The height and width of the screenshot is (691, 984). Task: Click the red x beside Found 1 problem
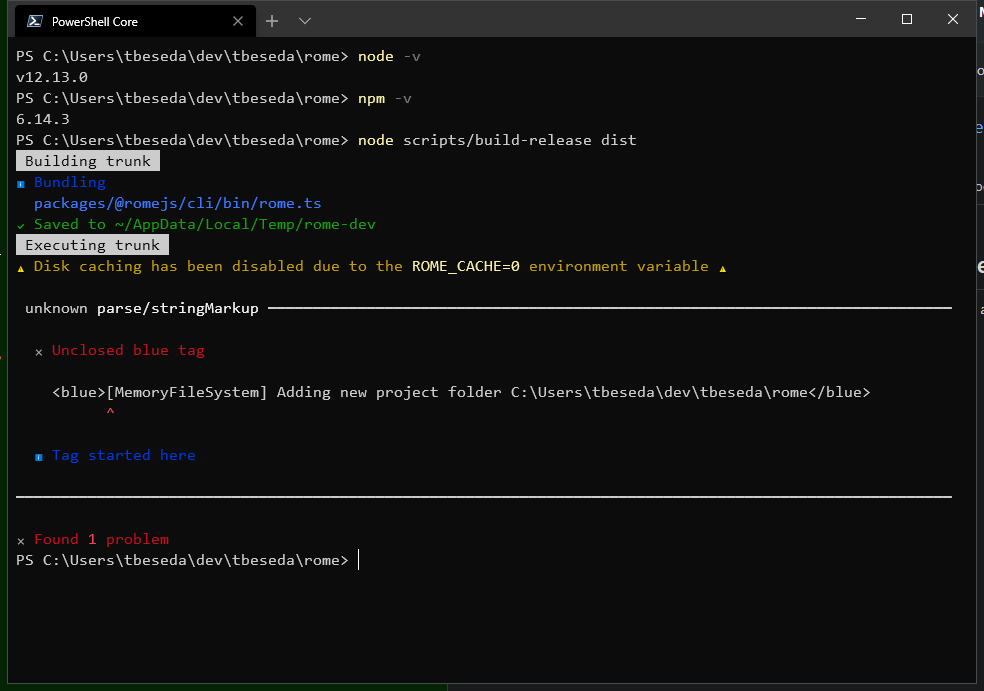click(21, 541)
